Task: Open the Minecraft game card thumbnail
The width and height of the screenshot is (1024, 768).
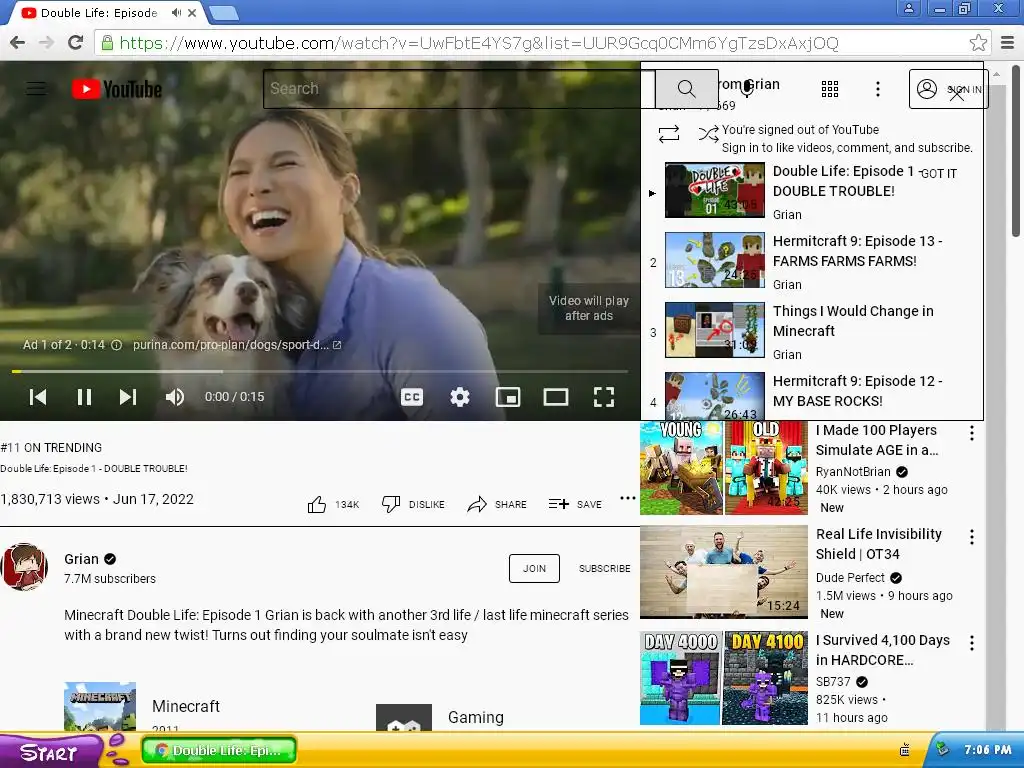Action: pyautogui.click(x=100, y=707)
